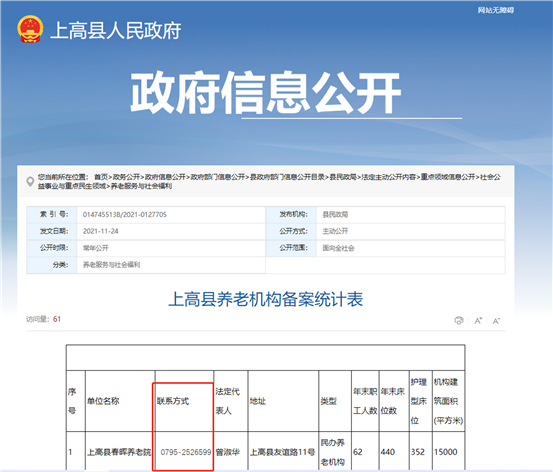Open 重点领域信息公开 breadcrumb link
553x472 pixels.
pos(448,177)
